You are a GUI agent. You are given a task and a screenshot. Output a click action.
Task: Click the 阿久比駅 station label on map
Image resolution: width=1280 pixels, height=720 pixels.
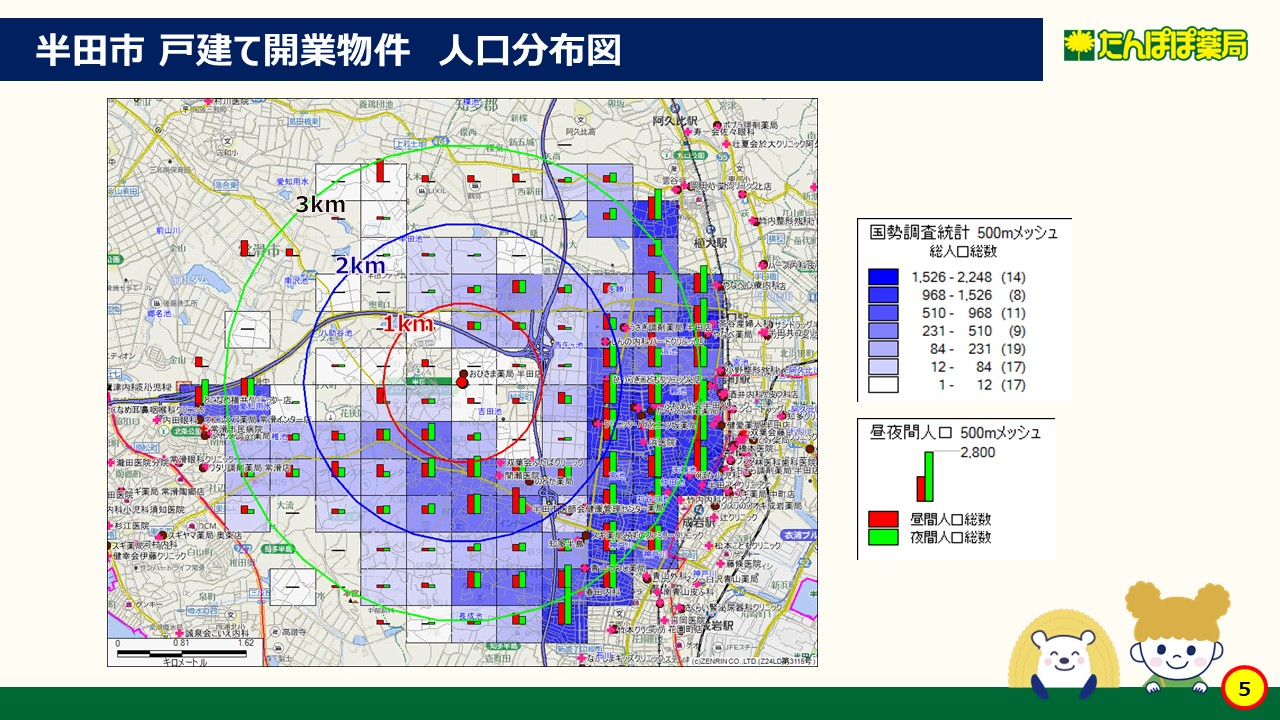[x=673, y=121]
